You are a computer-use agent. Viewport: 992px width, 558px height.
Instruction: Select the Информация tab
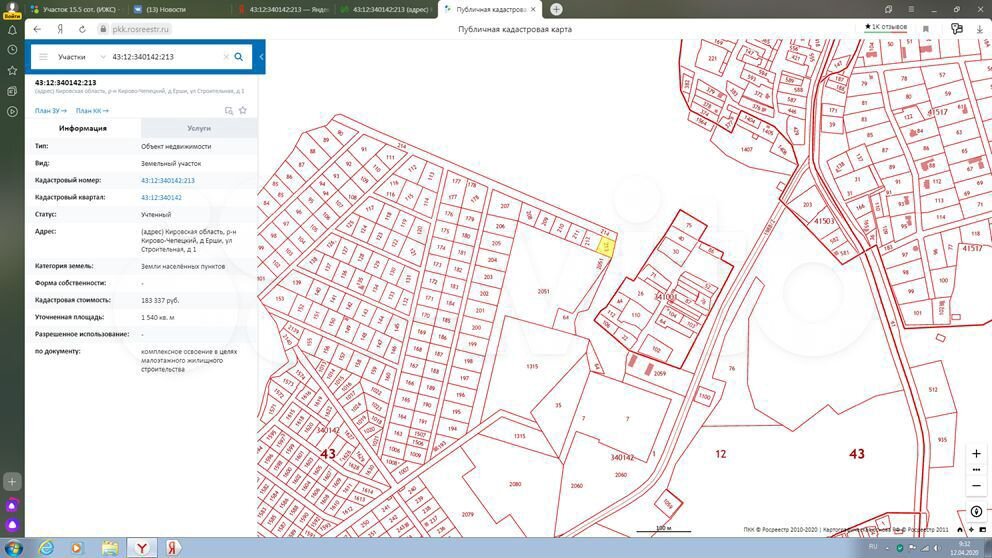pyautogui.click(x=83, y=128)
